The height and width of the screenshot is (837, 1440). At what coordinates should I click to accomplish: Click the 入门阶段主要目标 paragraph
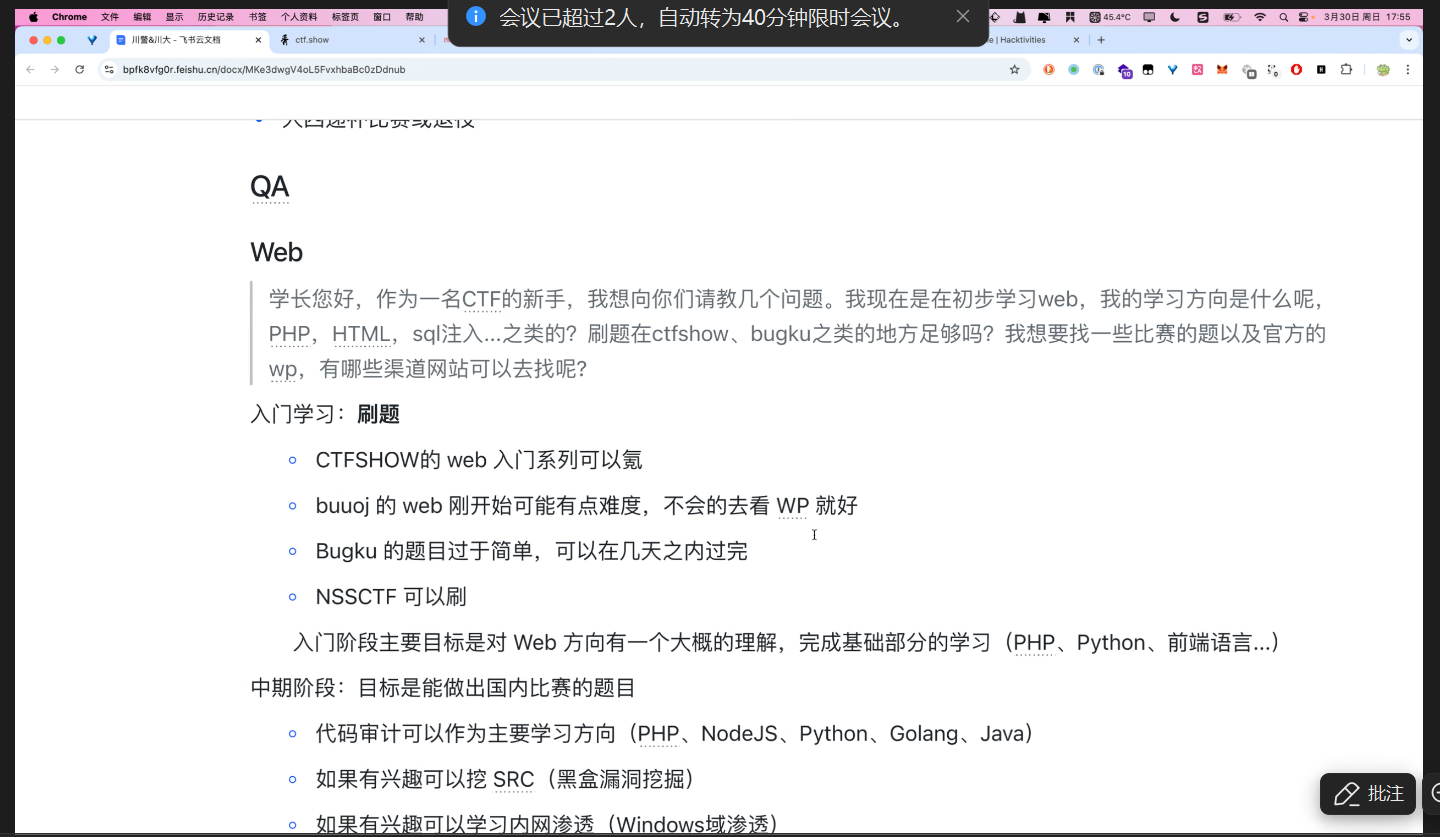pos(787,642)
